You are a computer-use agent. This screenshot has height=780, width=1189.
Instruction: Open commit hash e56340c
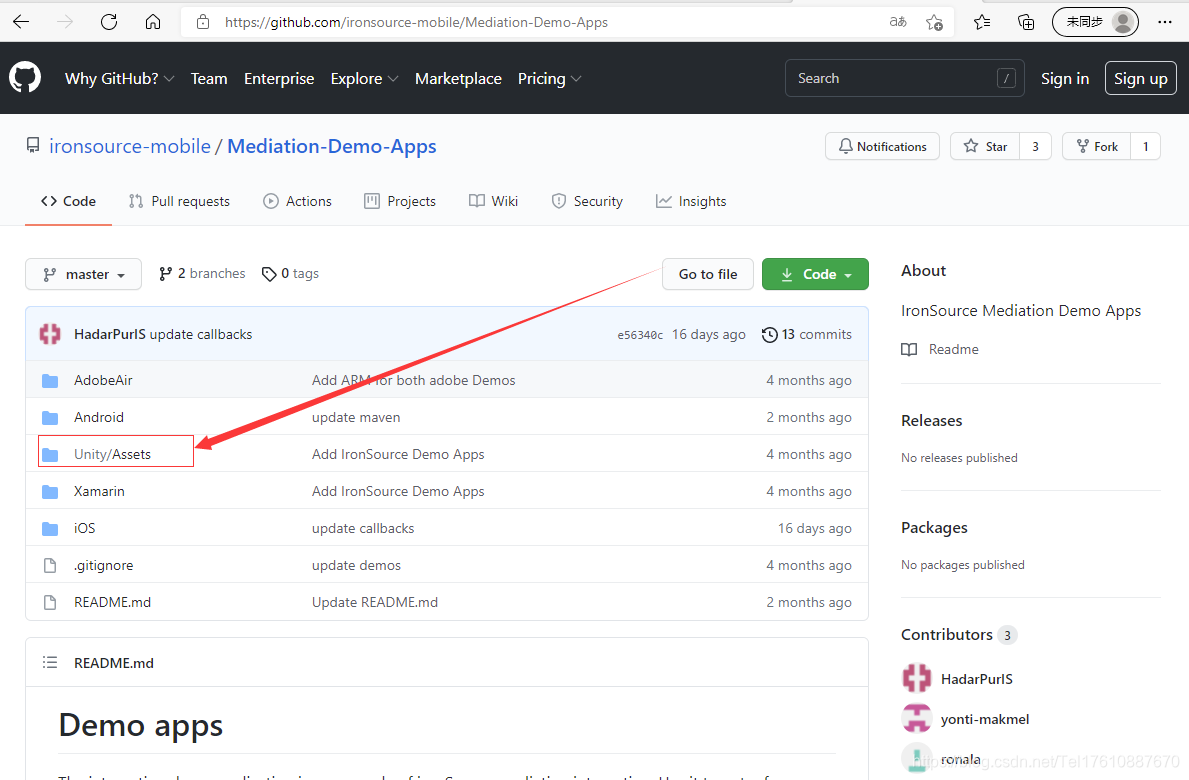tap(640, 335)
